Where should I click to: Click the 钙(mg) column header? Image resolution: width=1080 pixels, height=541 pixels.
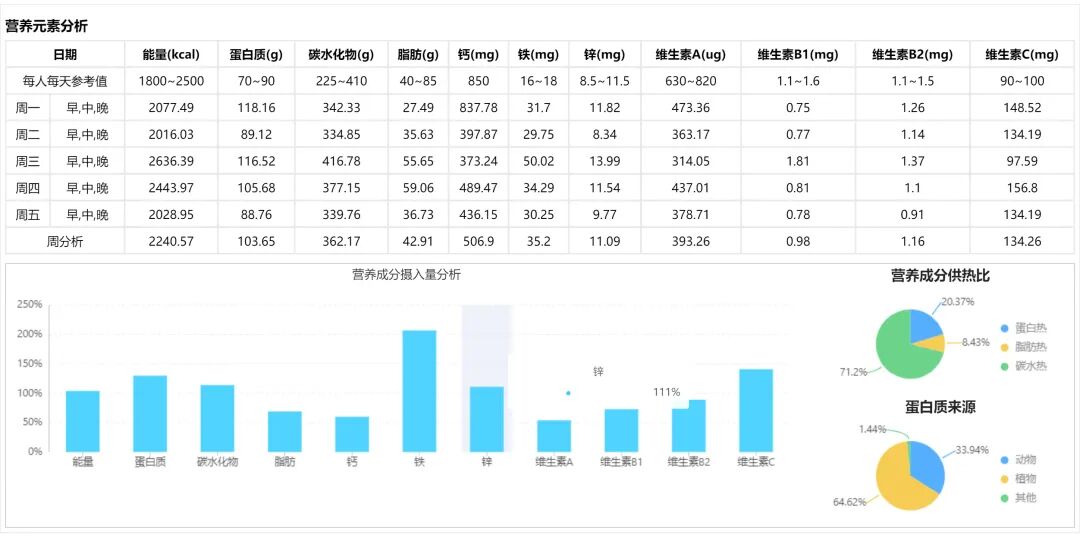478,54
